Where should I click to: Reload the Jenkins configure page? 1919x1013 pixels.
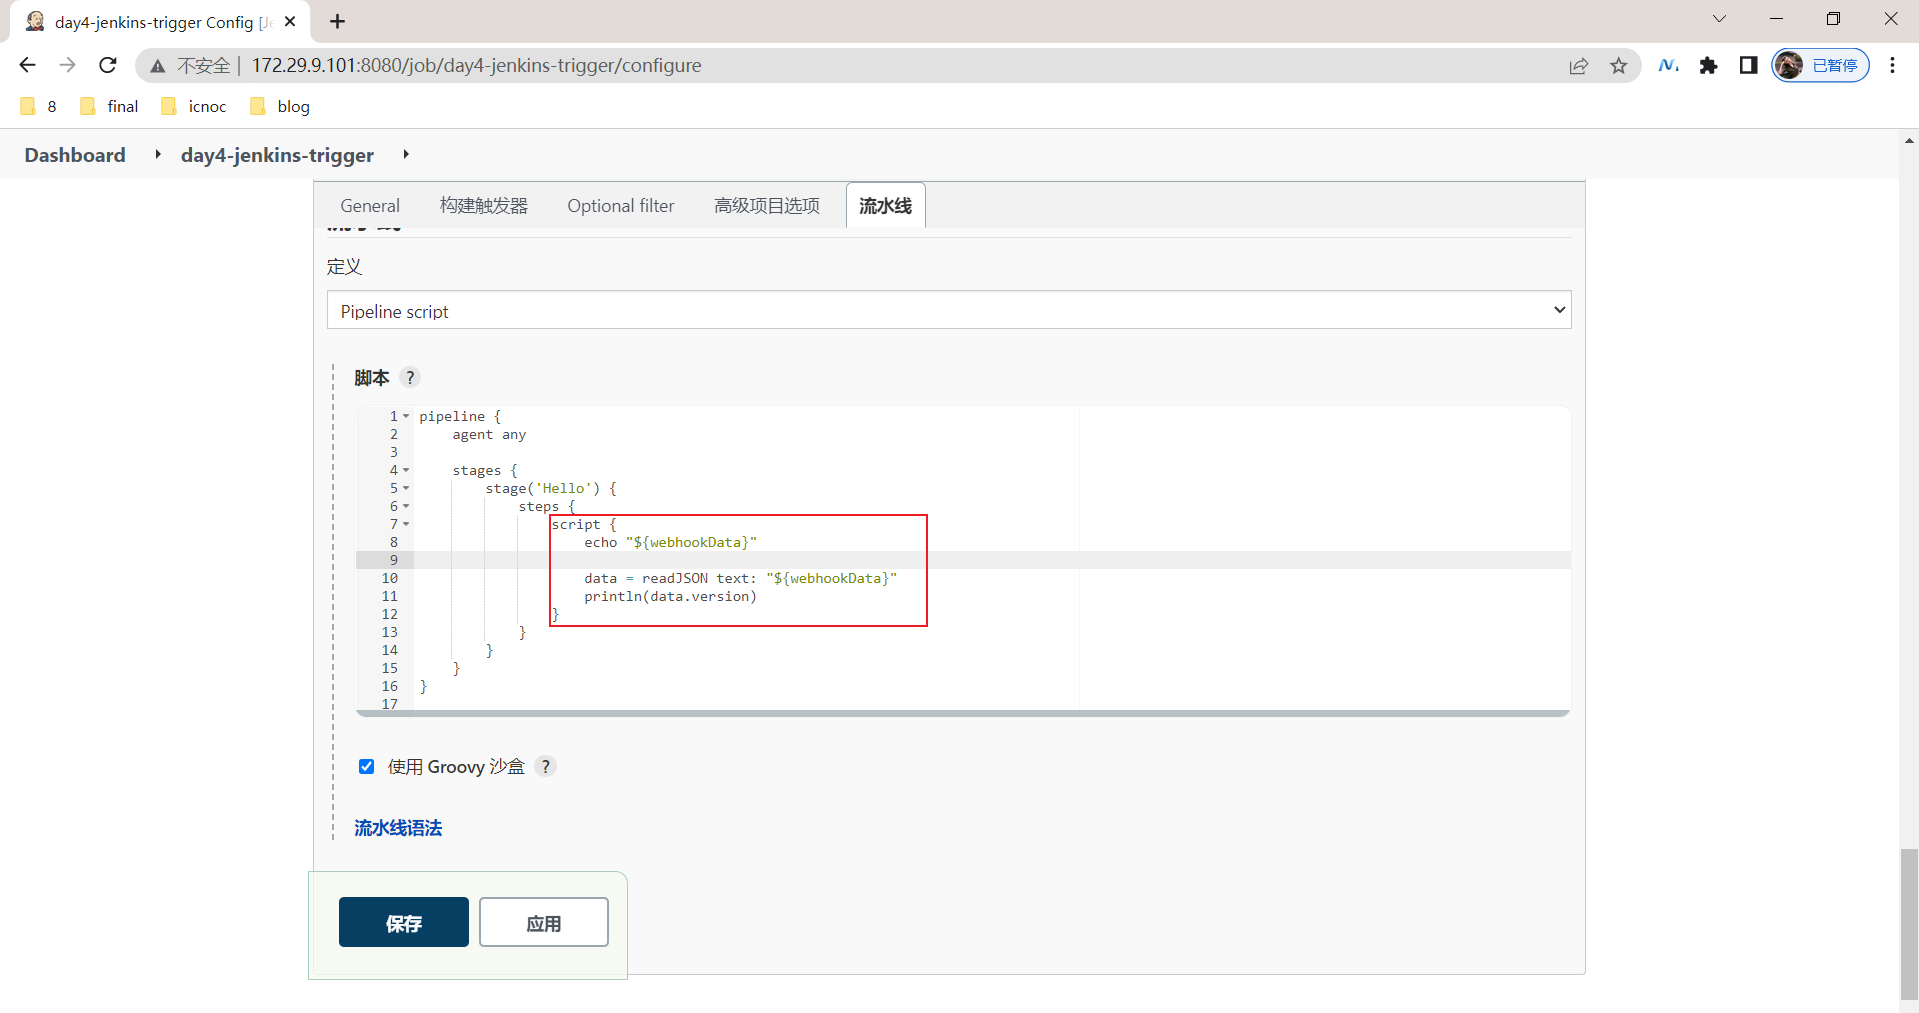(x=108, y=65)
